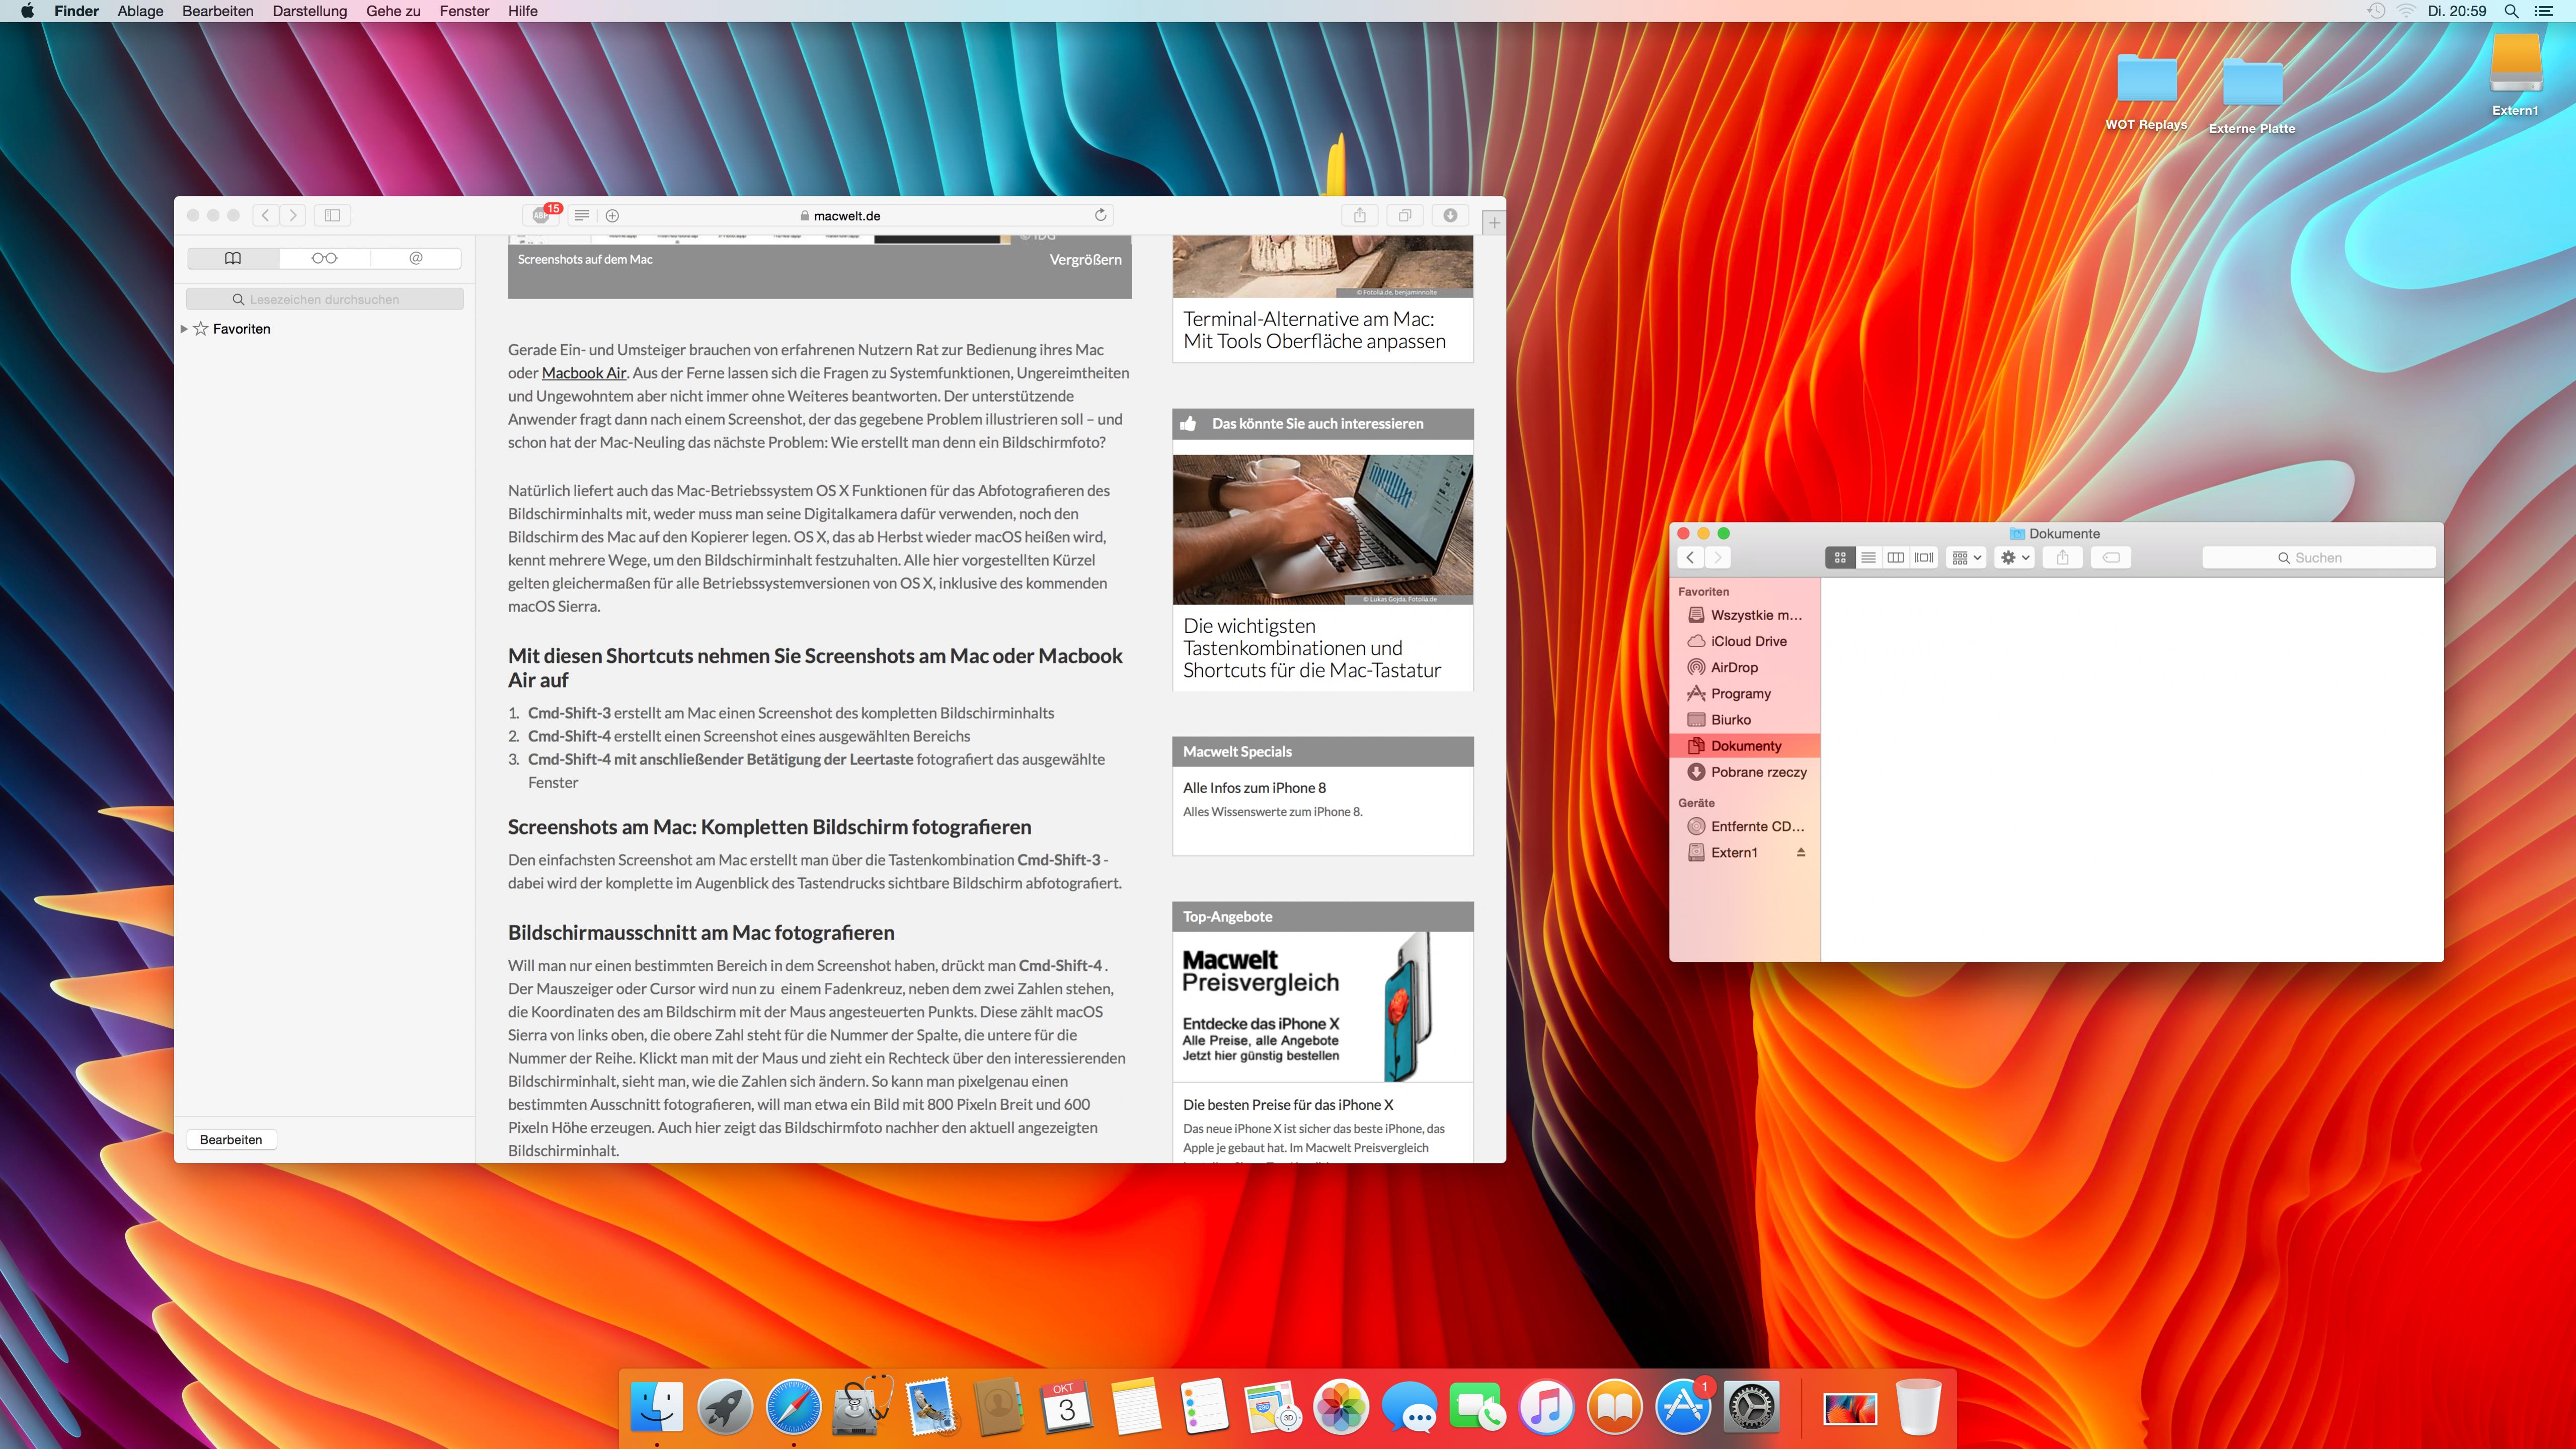This screenshot has height=1449, width=2576.
Task: Click the Suchen field in Finder
Action: point(2318,558)
